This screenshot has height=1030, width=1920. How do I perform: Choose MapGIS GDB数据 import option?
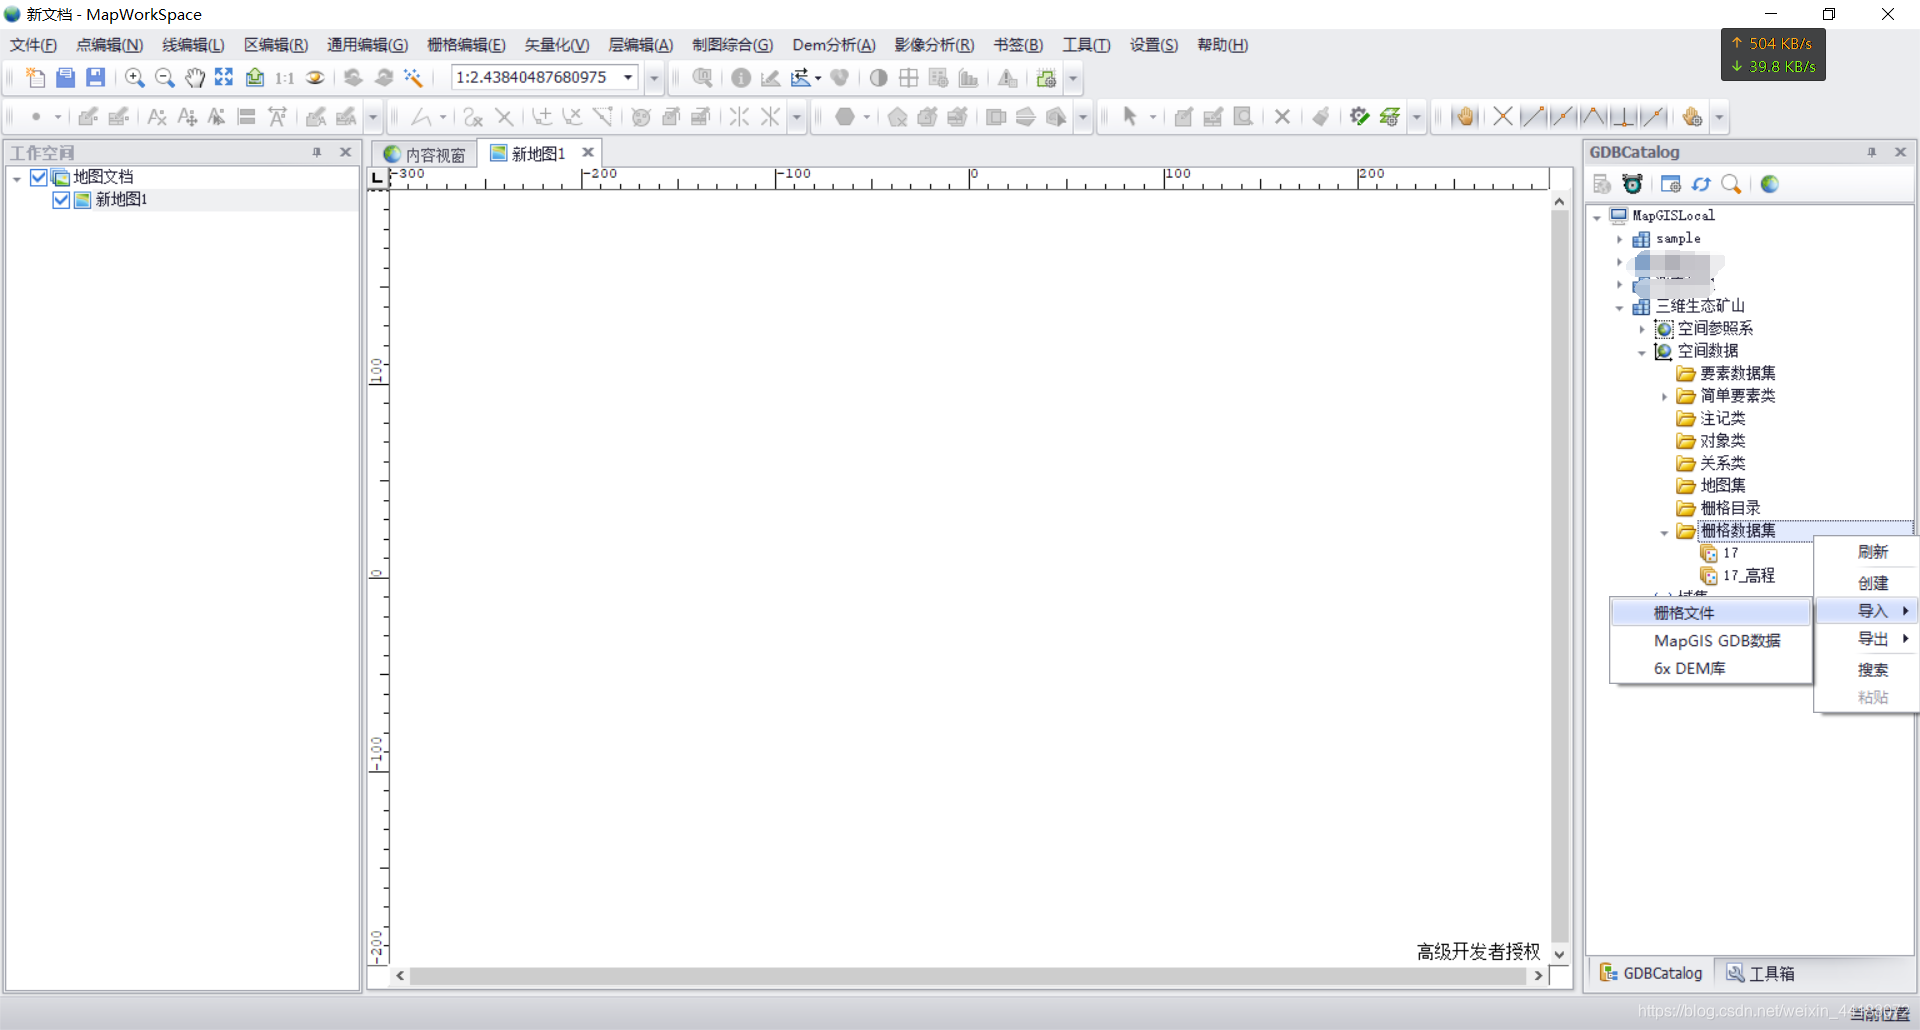pyautogui.click(x=1711, y=640)
